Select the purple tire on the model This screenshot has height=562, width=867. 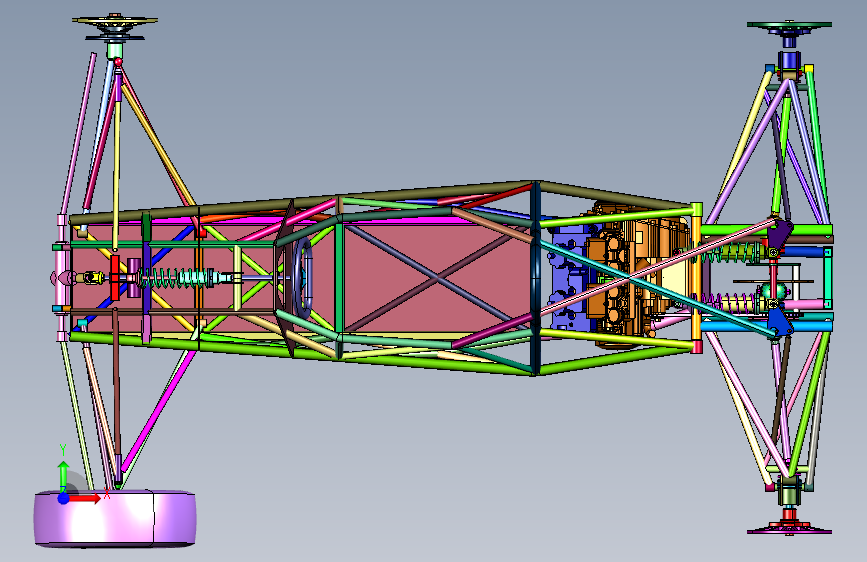click(x=114, y=518)
